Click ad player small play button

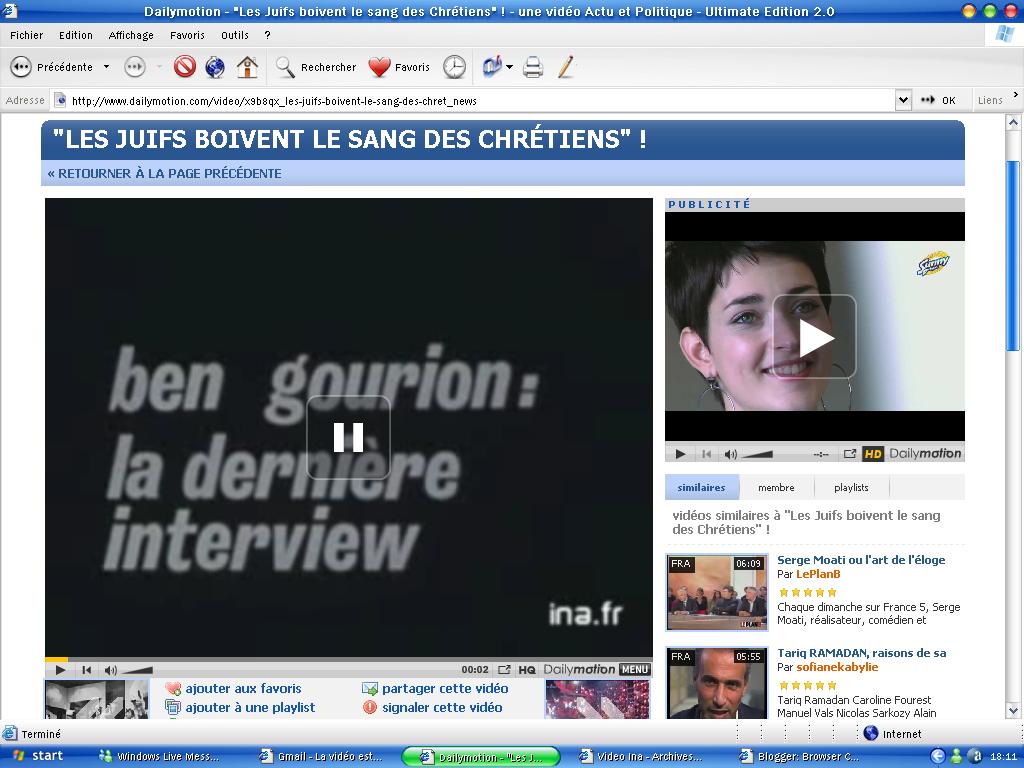(x=680, y=454)
